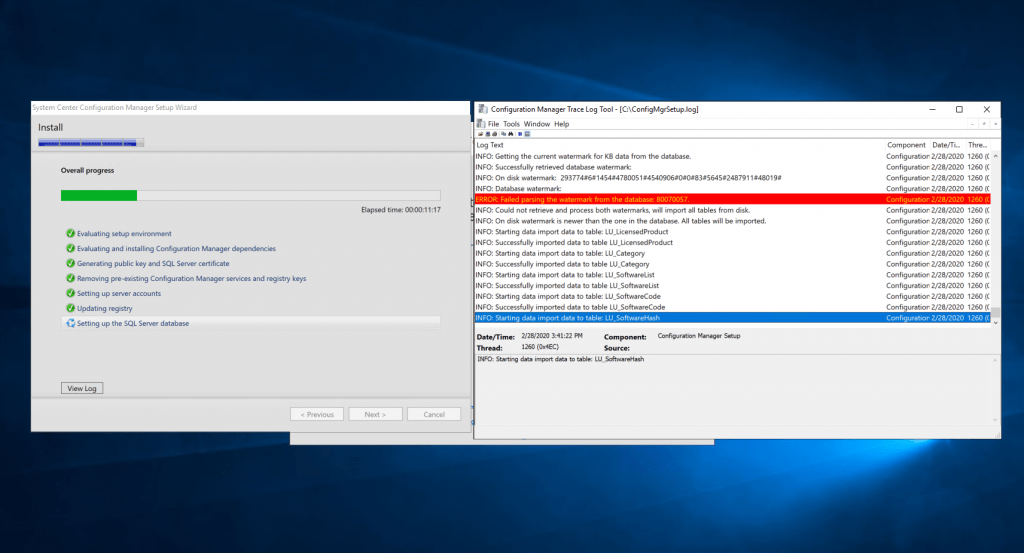This screenshot has width=1024, height=553.
Task: Click green check beside Evaluating setup environment
Action: (x=71, y=233)
